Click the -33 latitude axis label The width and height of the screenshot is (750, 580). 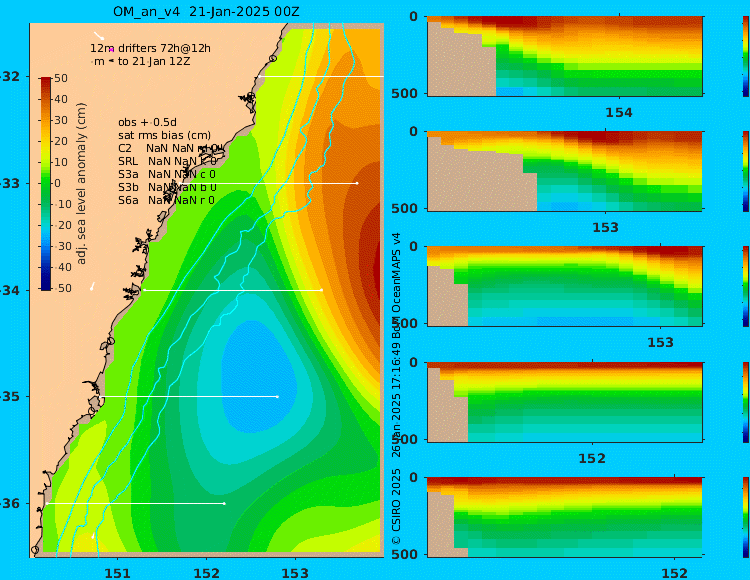10,184
